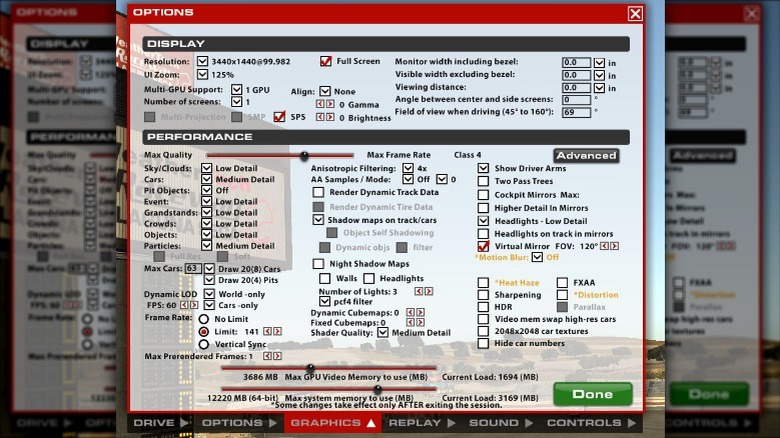This screenshot has width=780, height=438.
Task: Increase Gamma with the right arrow
Action: (x=330, y=104)
